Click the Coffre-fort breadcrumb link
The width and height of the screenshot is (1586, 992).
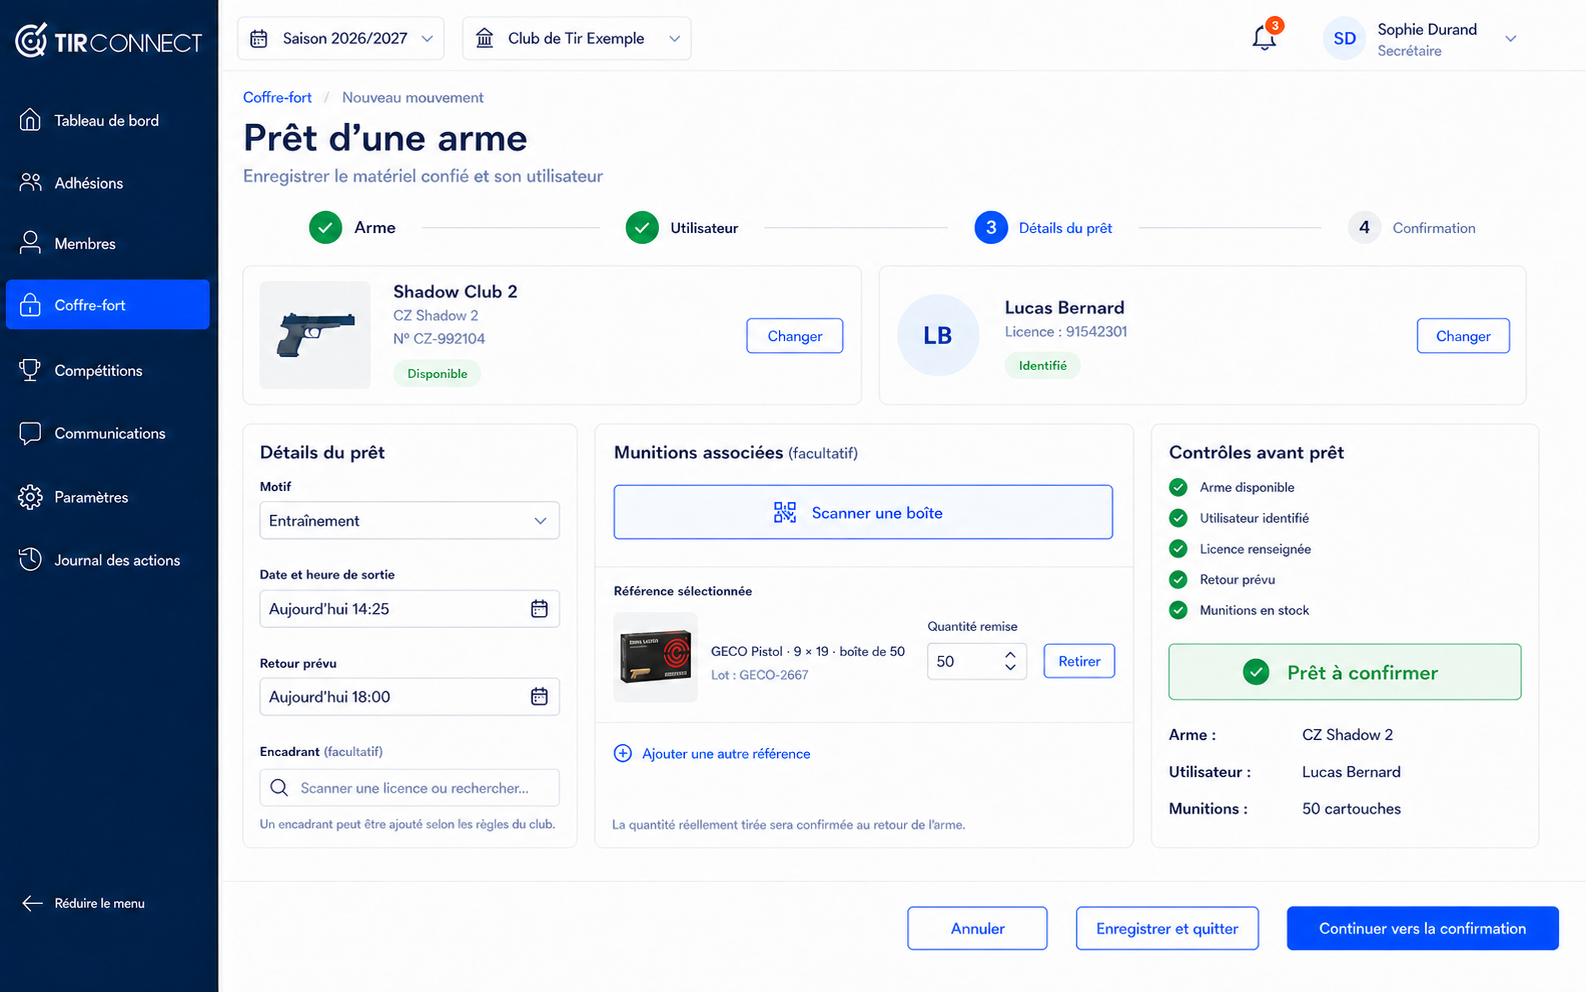277,97
